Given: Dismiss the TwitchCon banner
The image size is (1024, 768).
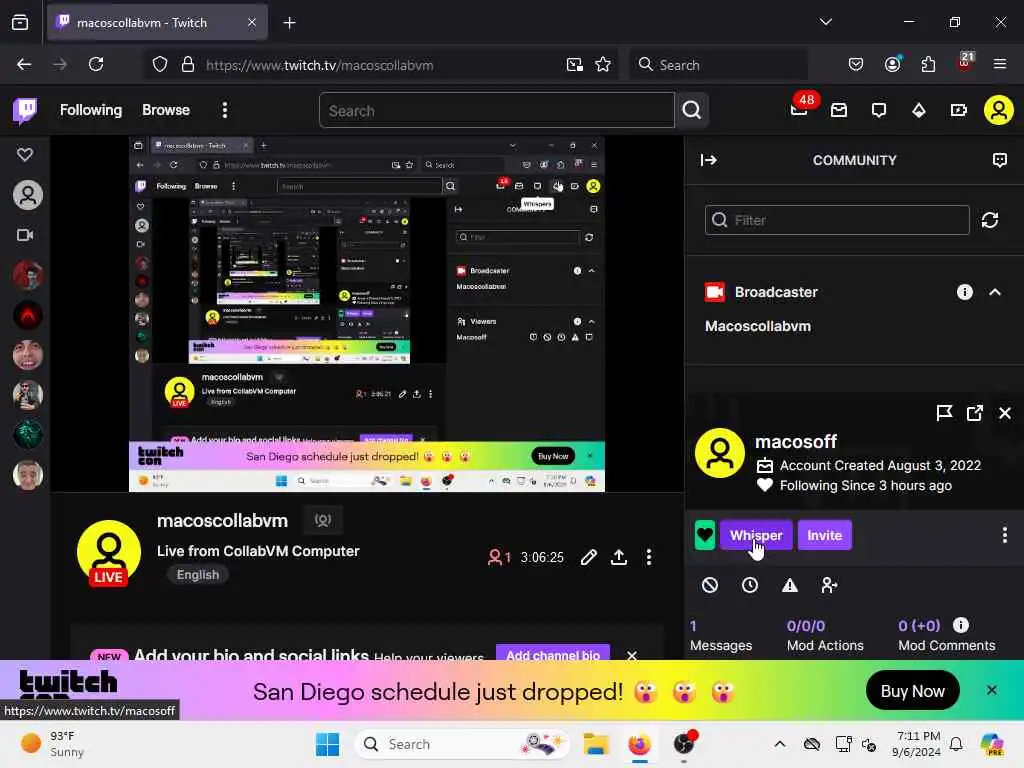Looking at the screenshot, I should 991,690.
